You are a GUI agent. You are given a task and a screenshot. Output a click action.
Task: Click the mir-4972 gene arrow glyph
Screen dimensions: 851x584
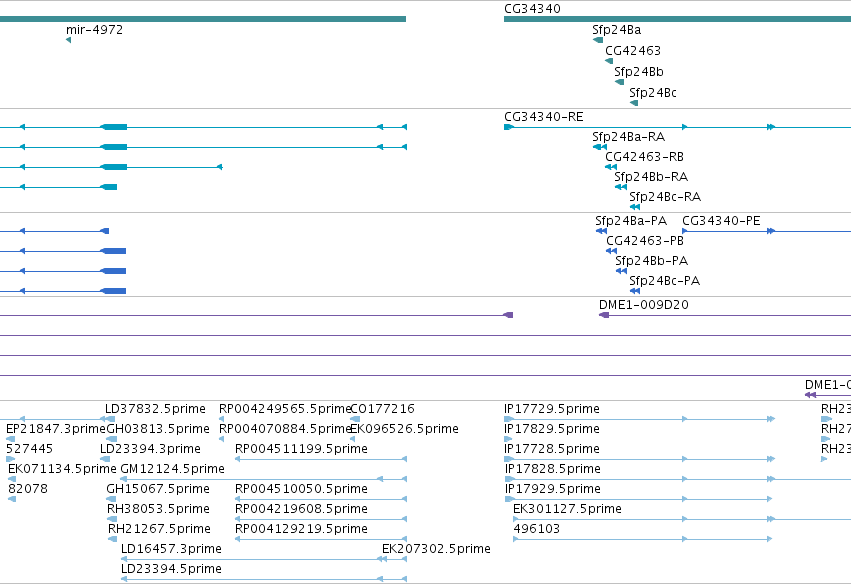coord(68,40)
